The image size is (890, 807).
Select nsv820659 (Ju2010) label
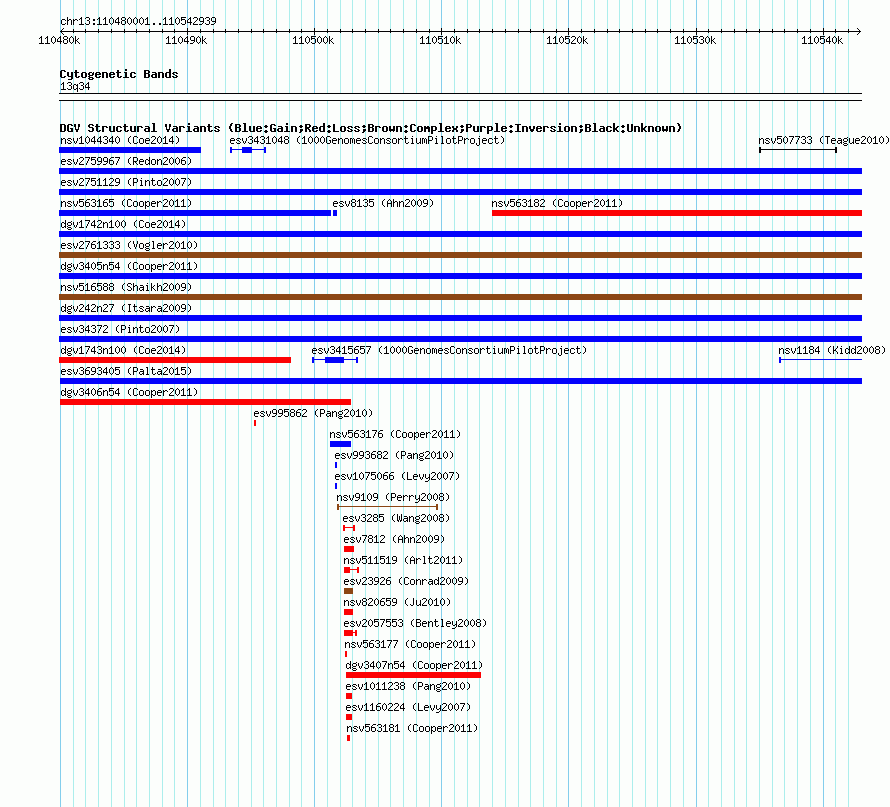click(x=397, y=602)
